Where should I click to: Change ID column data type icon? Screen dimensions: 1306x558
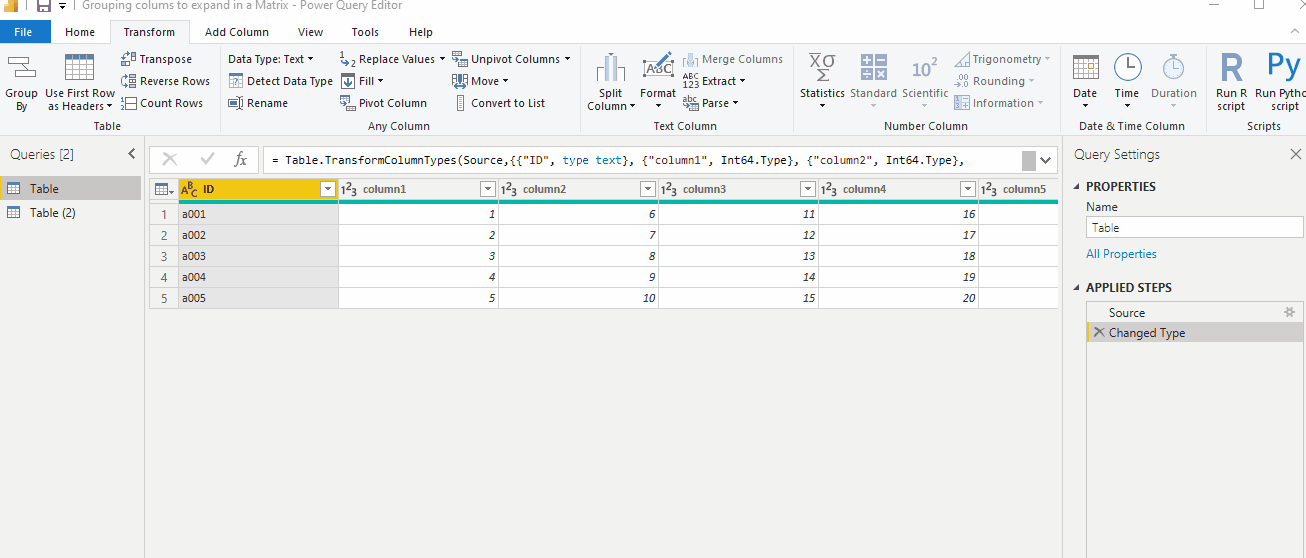[189, 189]
